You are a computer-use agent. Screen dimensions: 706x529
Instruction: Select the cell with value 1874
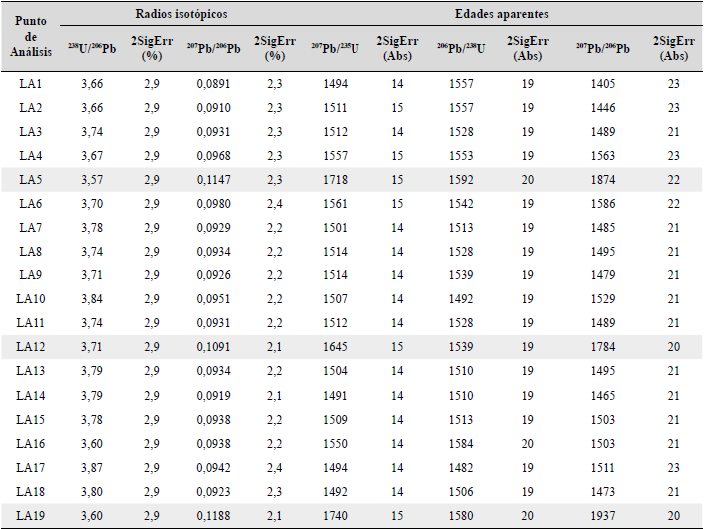pos(602,179)
